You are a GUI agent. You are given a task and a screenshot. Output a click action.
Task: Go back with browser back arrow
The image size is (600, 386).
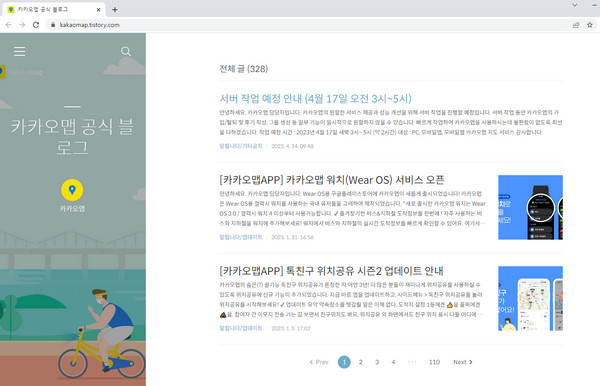(8, 25)
